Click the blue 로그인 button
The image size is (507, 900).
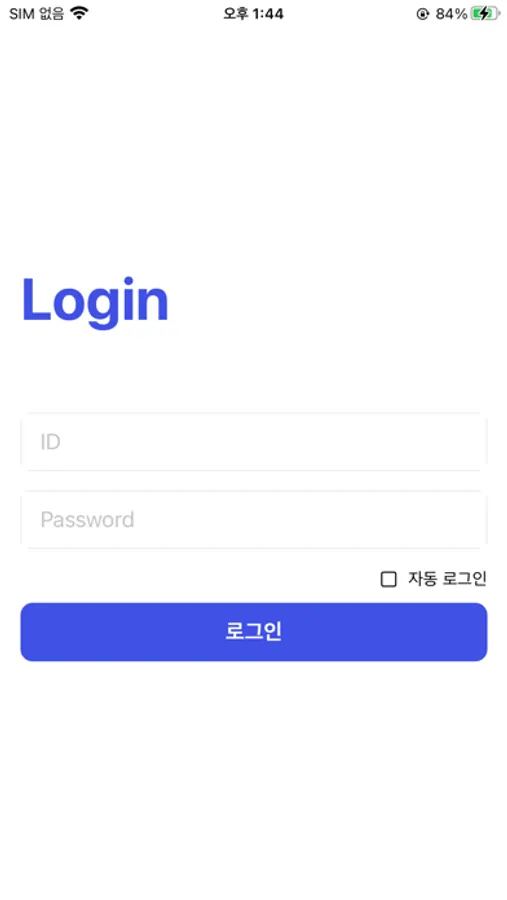254,631
